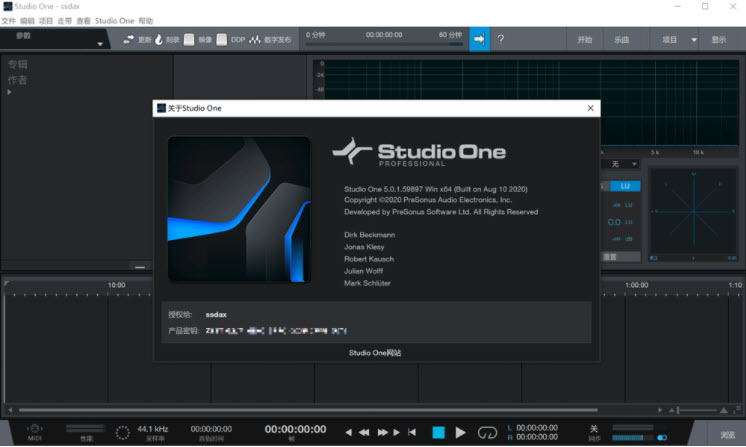Open the dropdown arrow next to 项目

(694, 40)
